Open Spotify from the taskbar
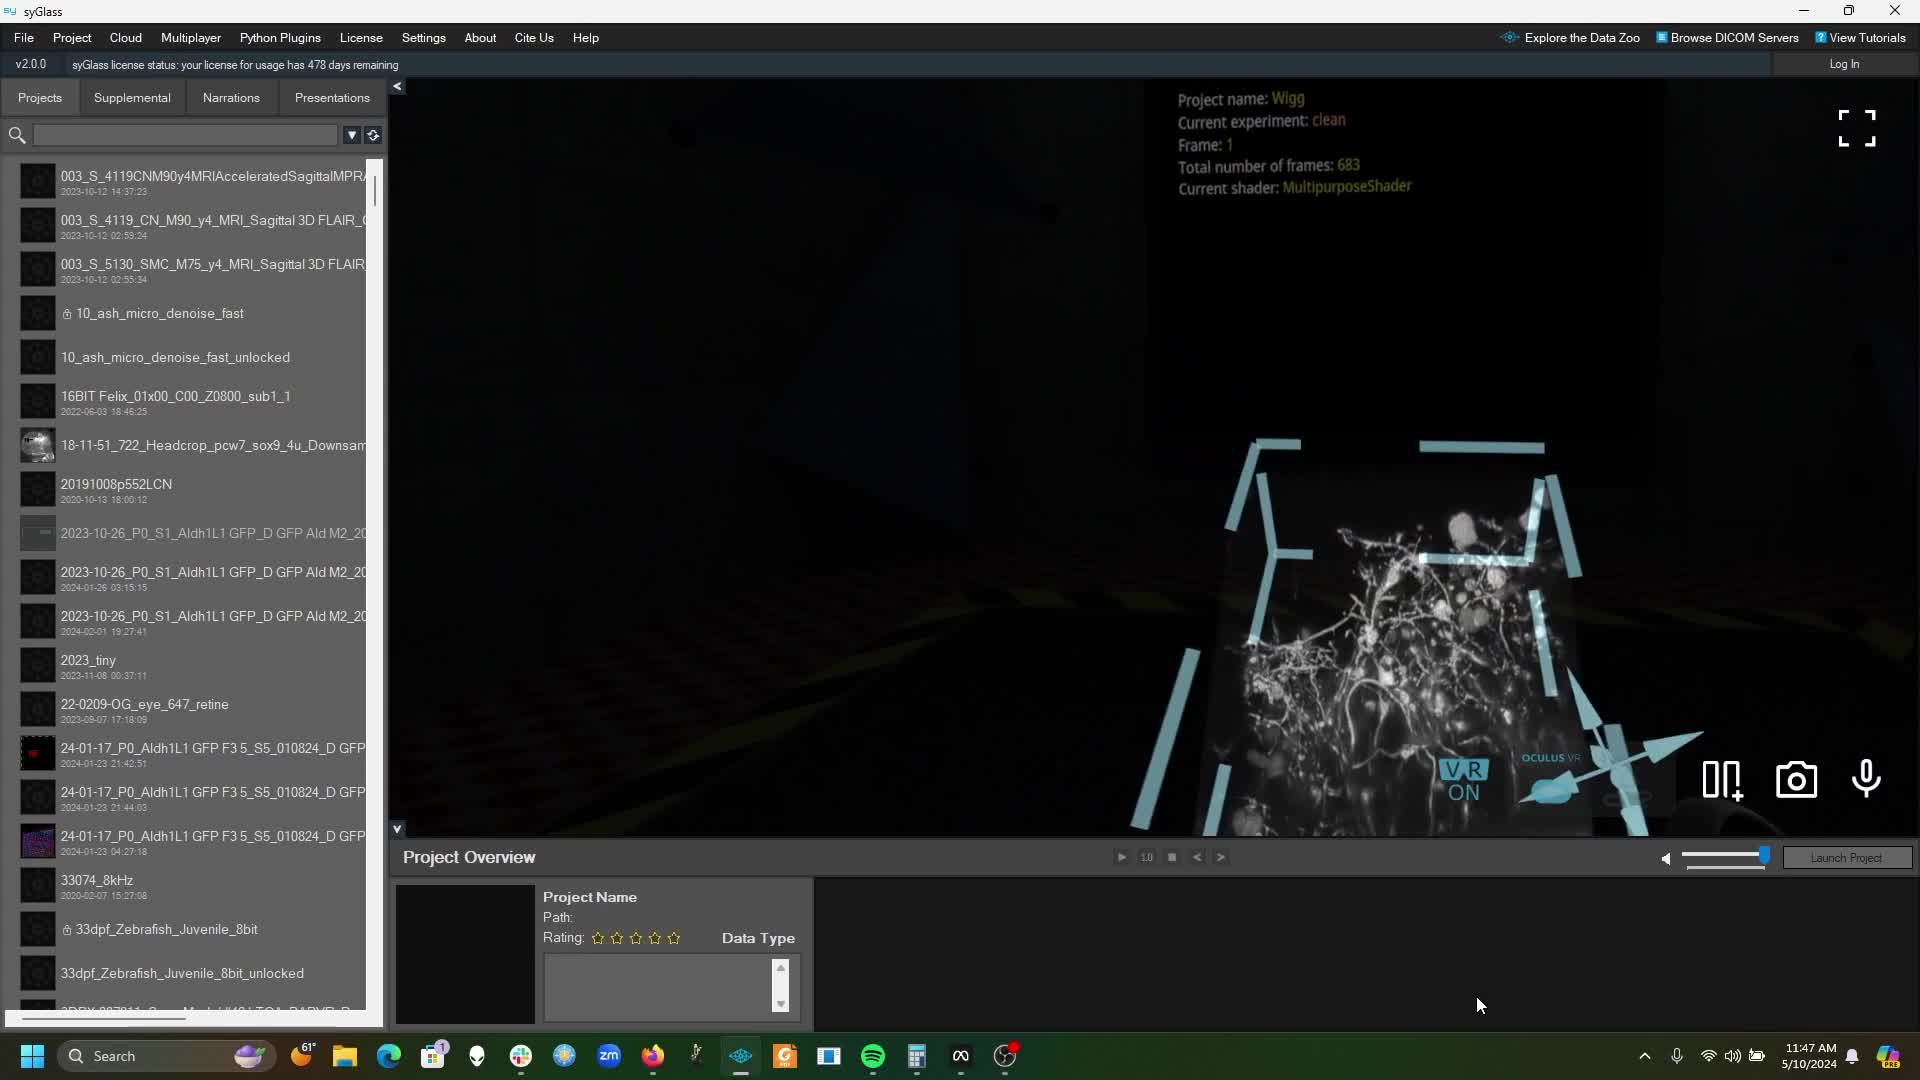The image size is (1920, 1080). pos(873,1056)
